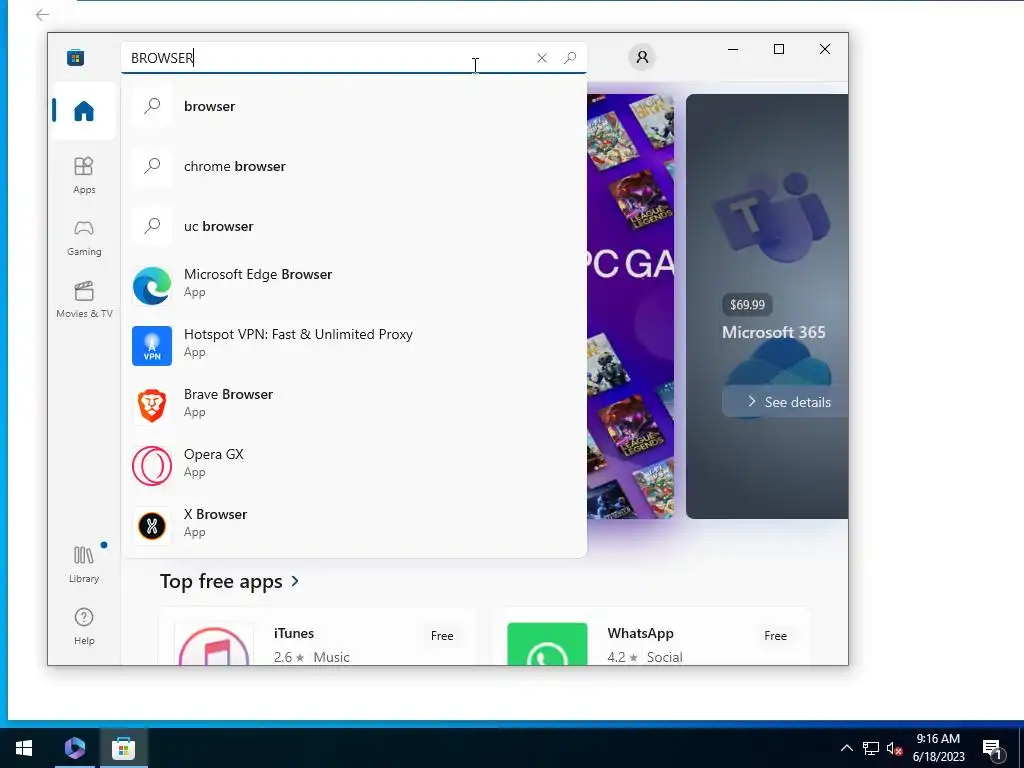The image size is (1024, 768).
Task: Open the user account profile icon
Action: pos(642,57)
